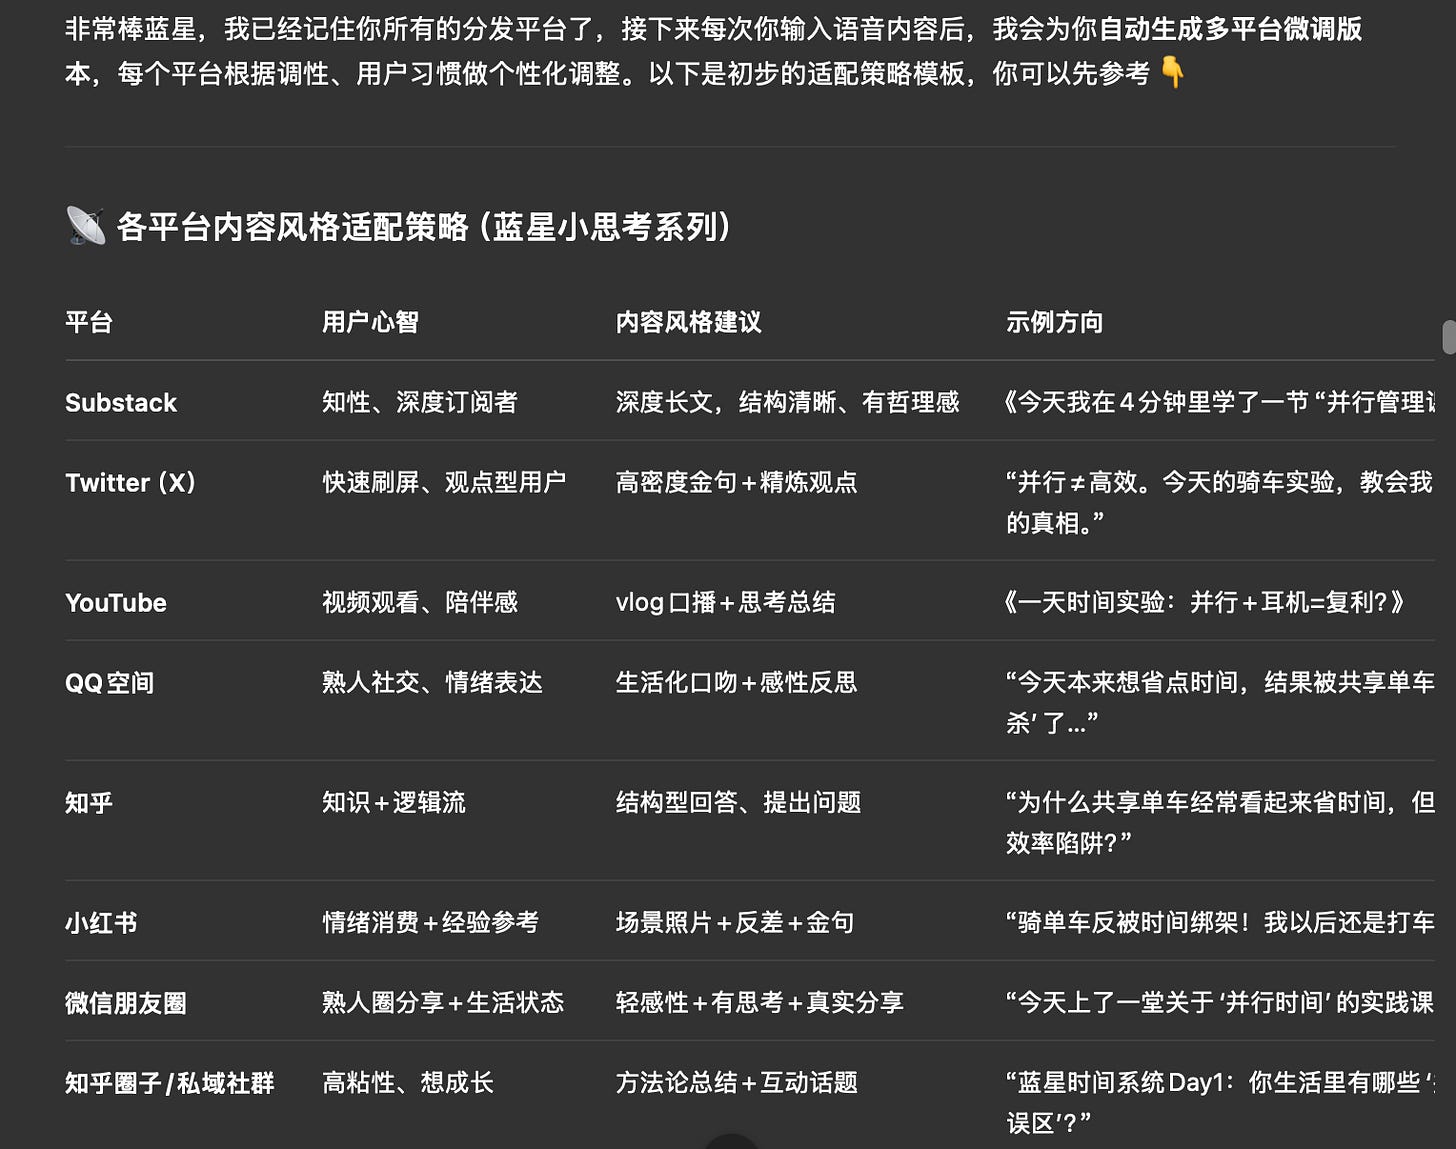Click the '轻感性+有思考+真实分享' cell
Image resolution: width=1456 pixels, height=1149 pixels.
pyautogui.click(x=760, y=1002)
